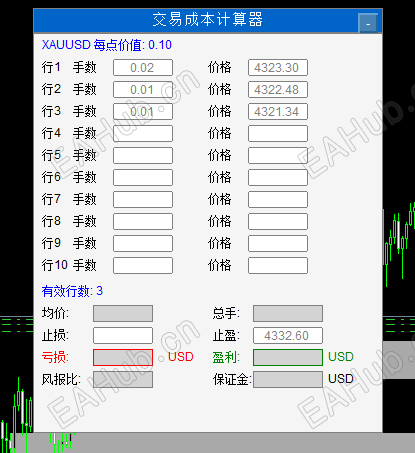The width and height of the screenshot is (415, 453).
Task: Focus the empty 行4 手数 field
Action: coord(143,134)
